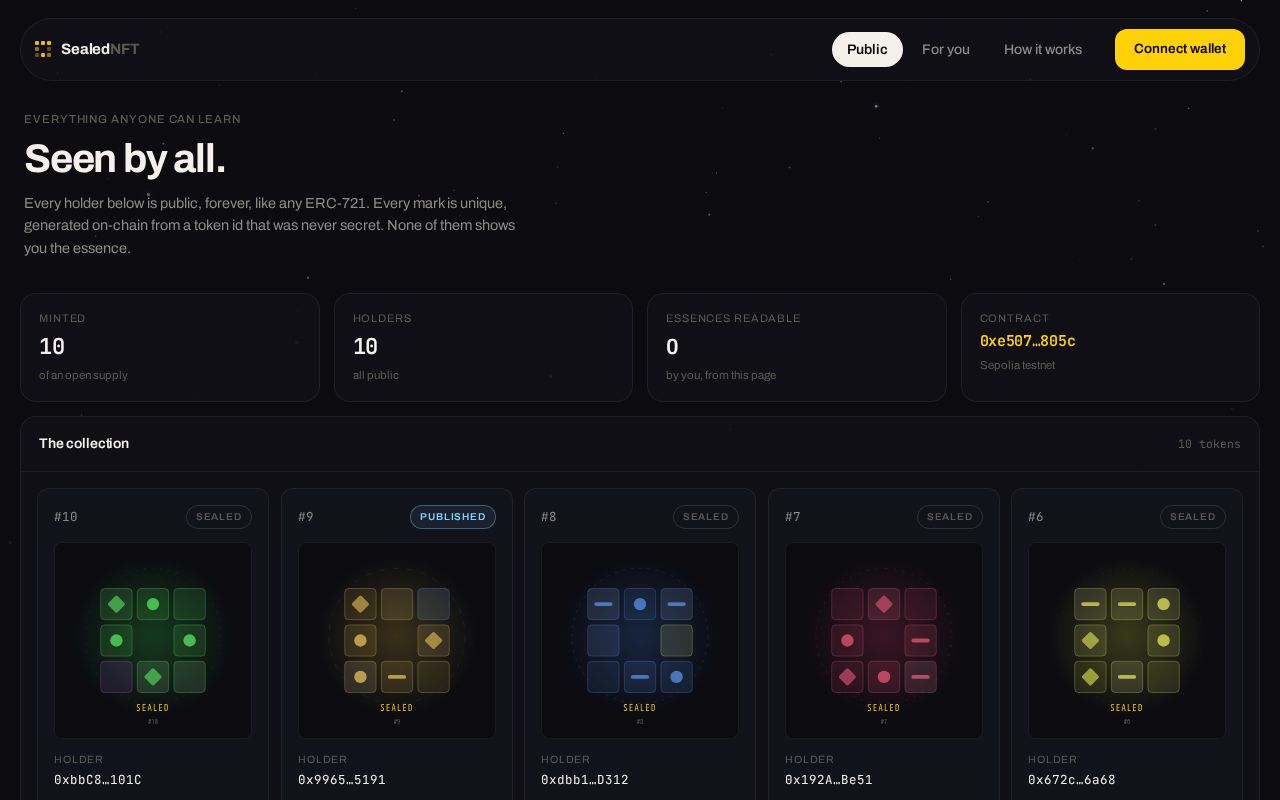Click the PUBLISHED badge on token #9
Image resolution: width=1280 pixels, height=800 pixels.
tap(453, 517)
